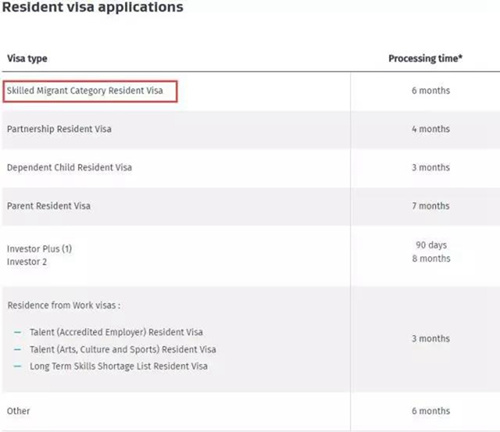
Task: Click Resident visa applications heading
Action: [x=93, y=7]
